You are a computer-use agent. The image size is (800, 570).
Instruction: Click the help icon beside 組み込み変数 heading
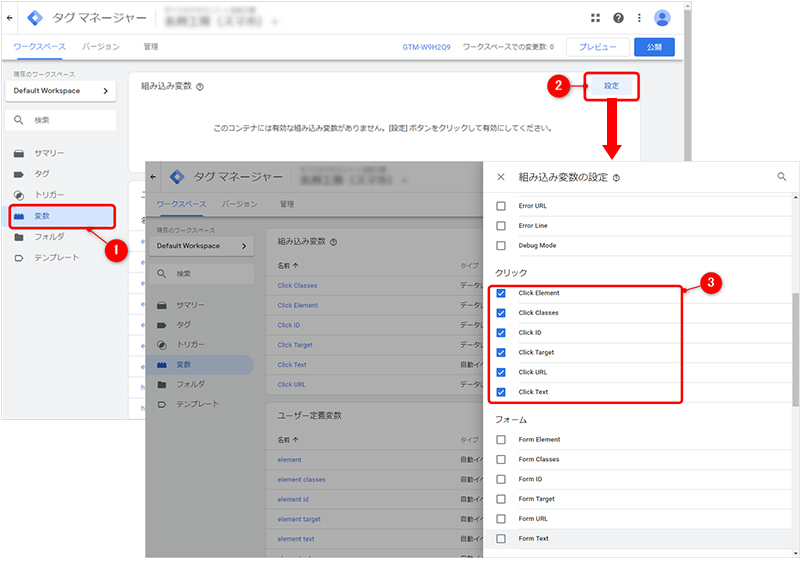200,87
